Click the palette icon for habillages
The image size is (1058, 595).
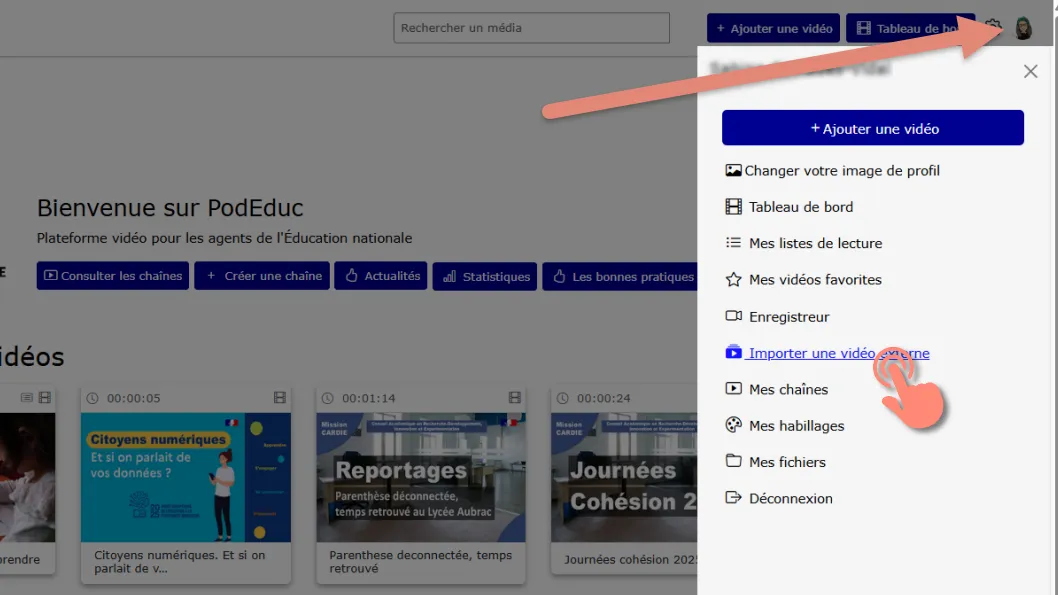click(733, 425)
